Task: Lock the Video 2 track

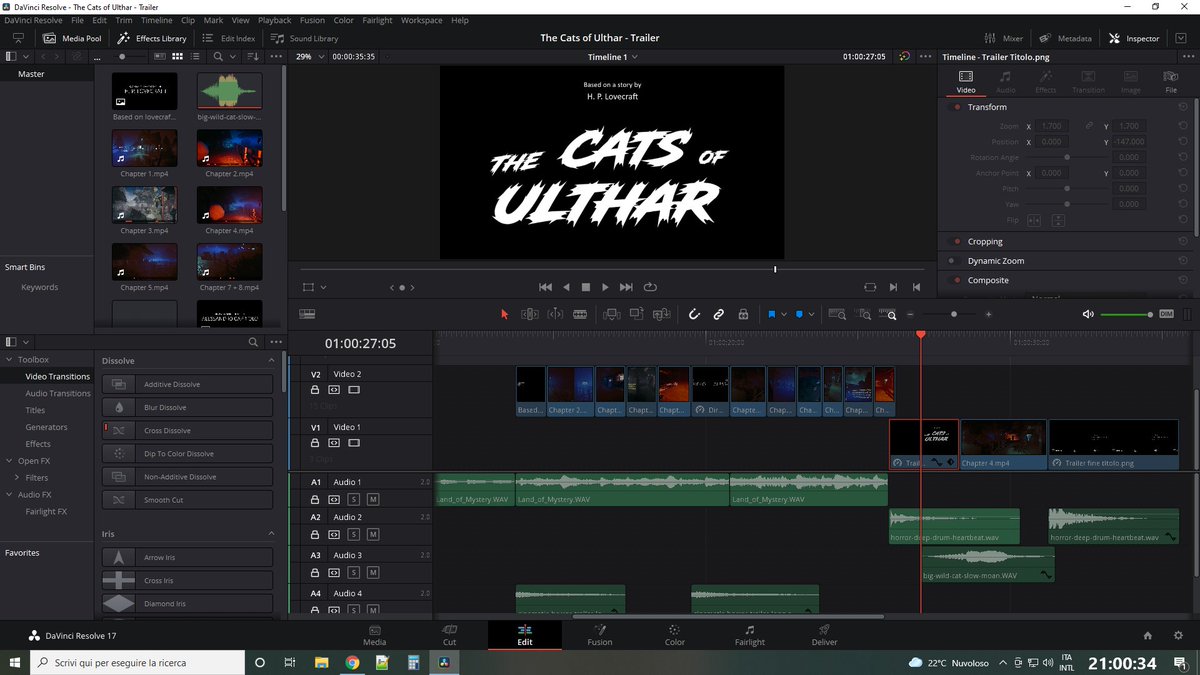Action: point(315,390)
